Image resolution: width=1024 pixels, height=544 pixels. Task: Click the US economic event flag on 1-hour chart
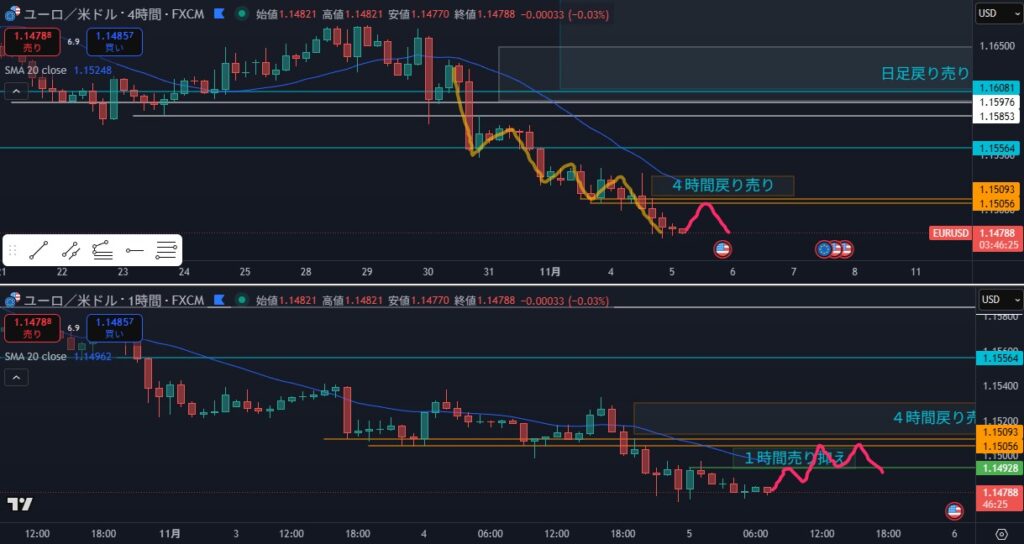tap(953, 511)
